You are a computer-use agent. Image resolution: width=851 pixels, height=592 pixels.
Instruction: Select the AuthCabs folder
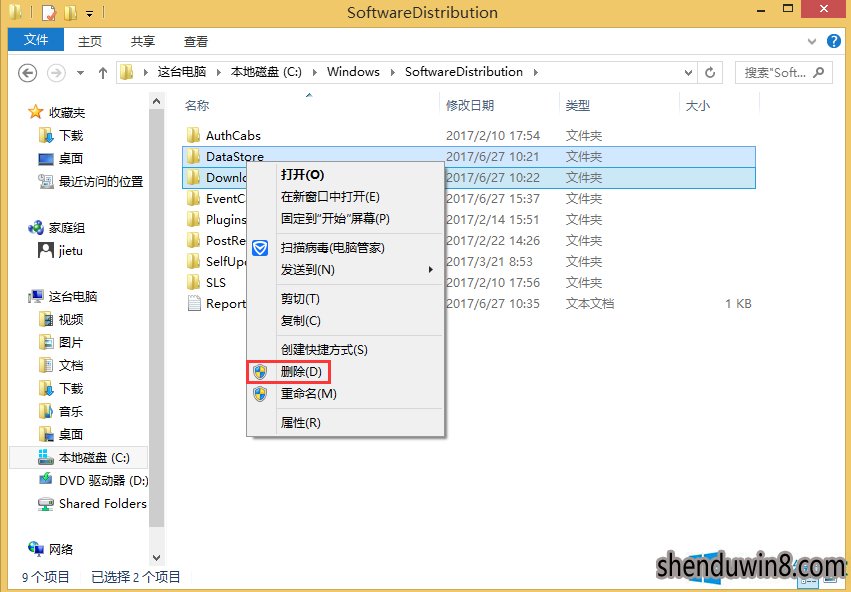click(233, 136)
